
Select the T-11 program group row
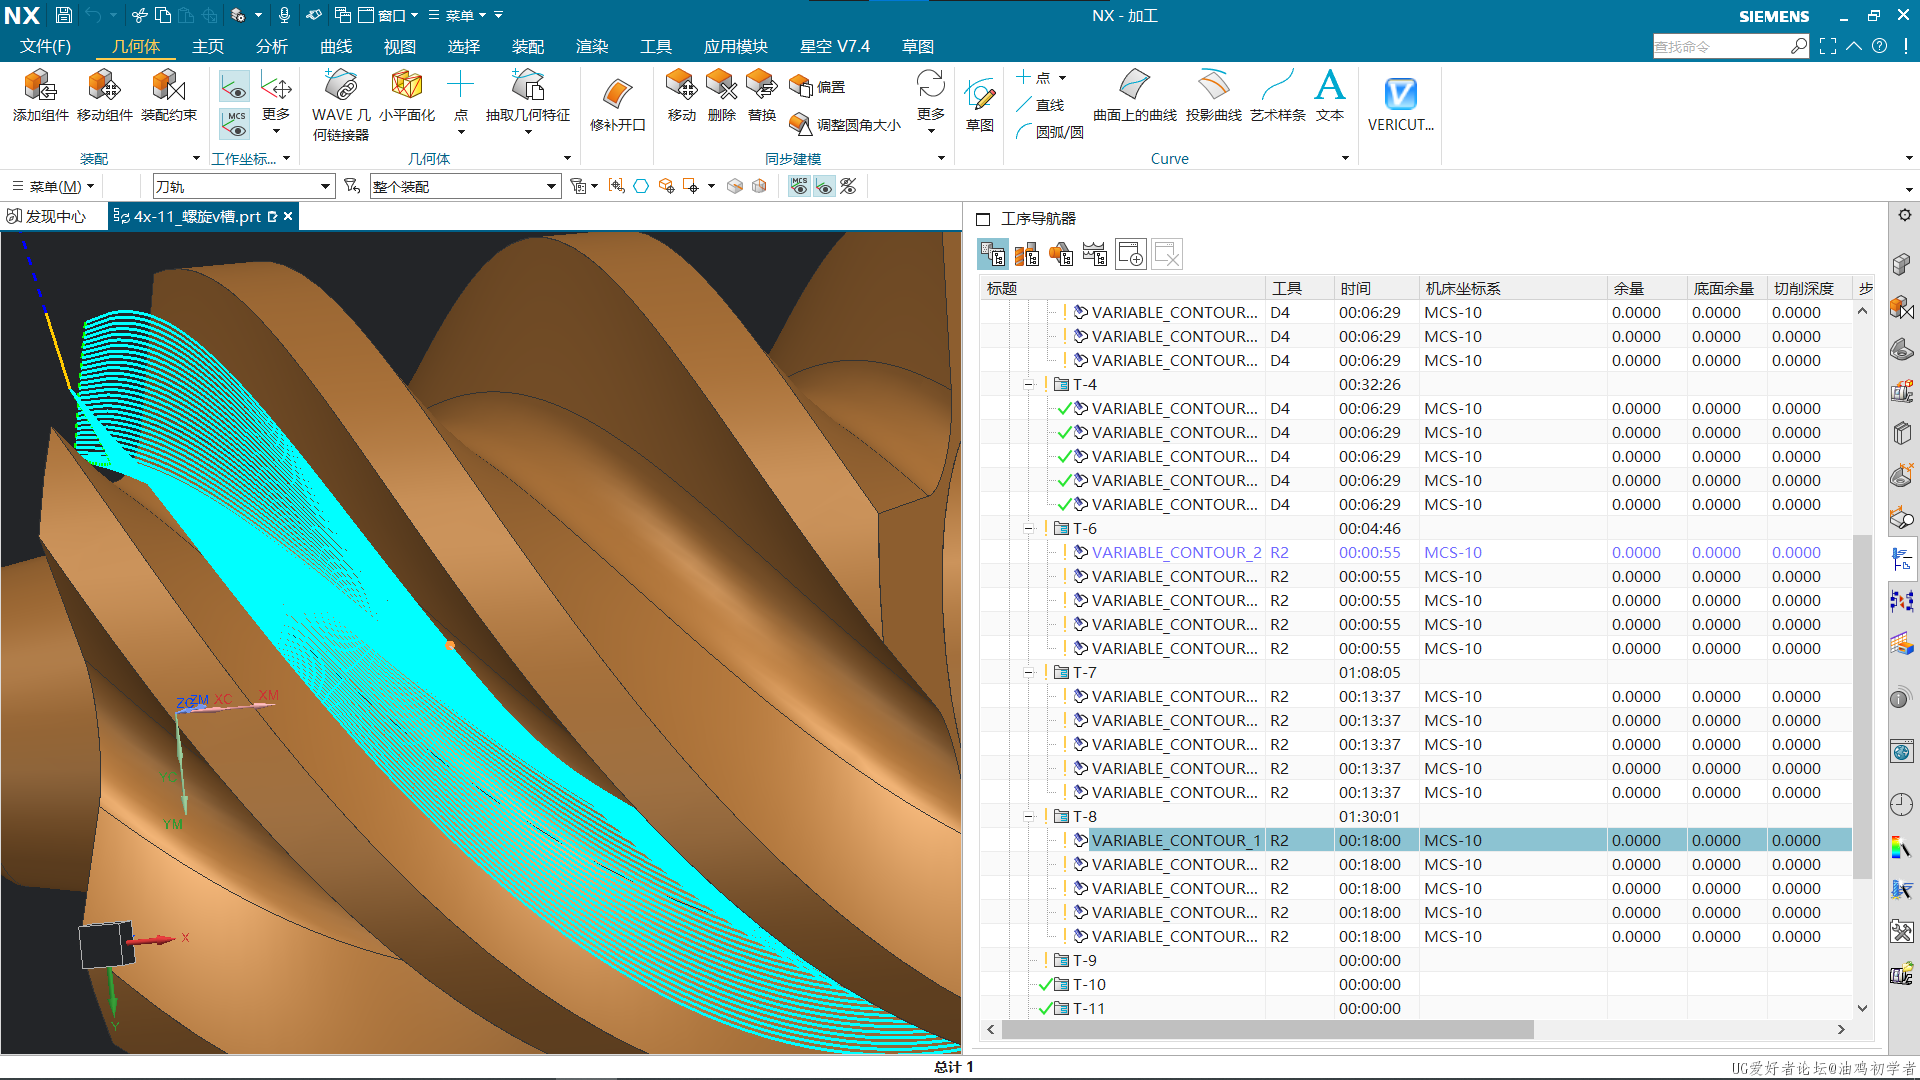pyautogui.click(x=1416, y=1008)
